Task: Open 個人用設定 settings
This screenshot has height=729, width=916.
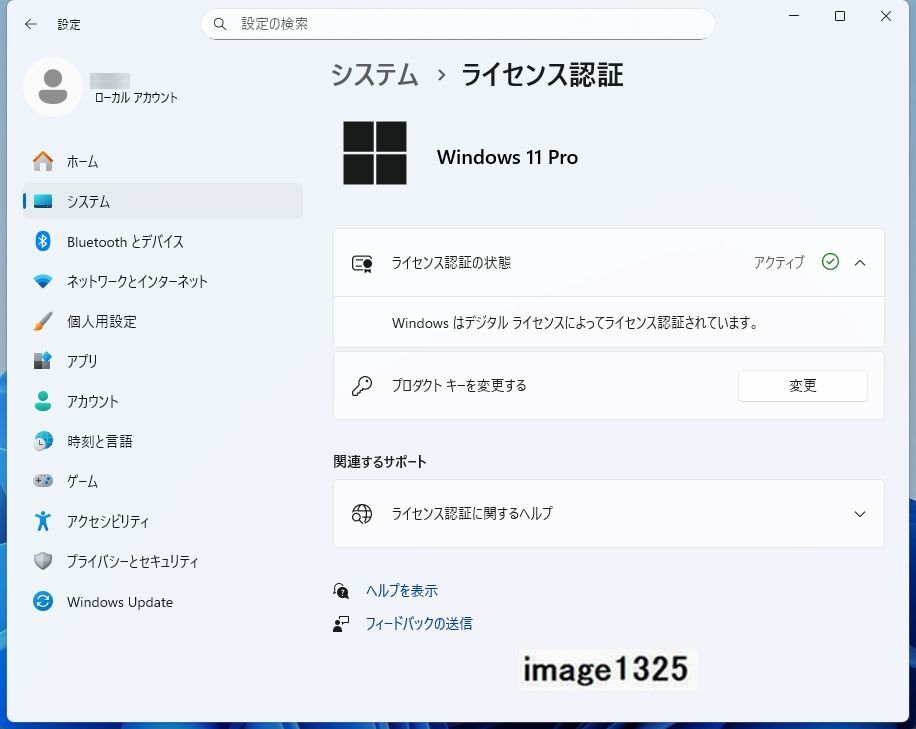Action: pos(162,321)
